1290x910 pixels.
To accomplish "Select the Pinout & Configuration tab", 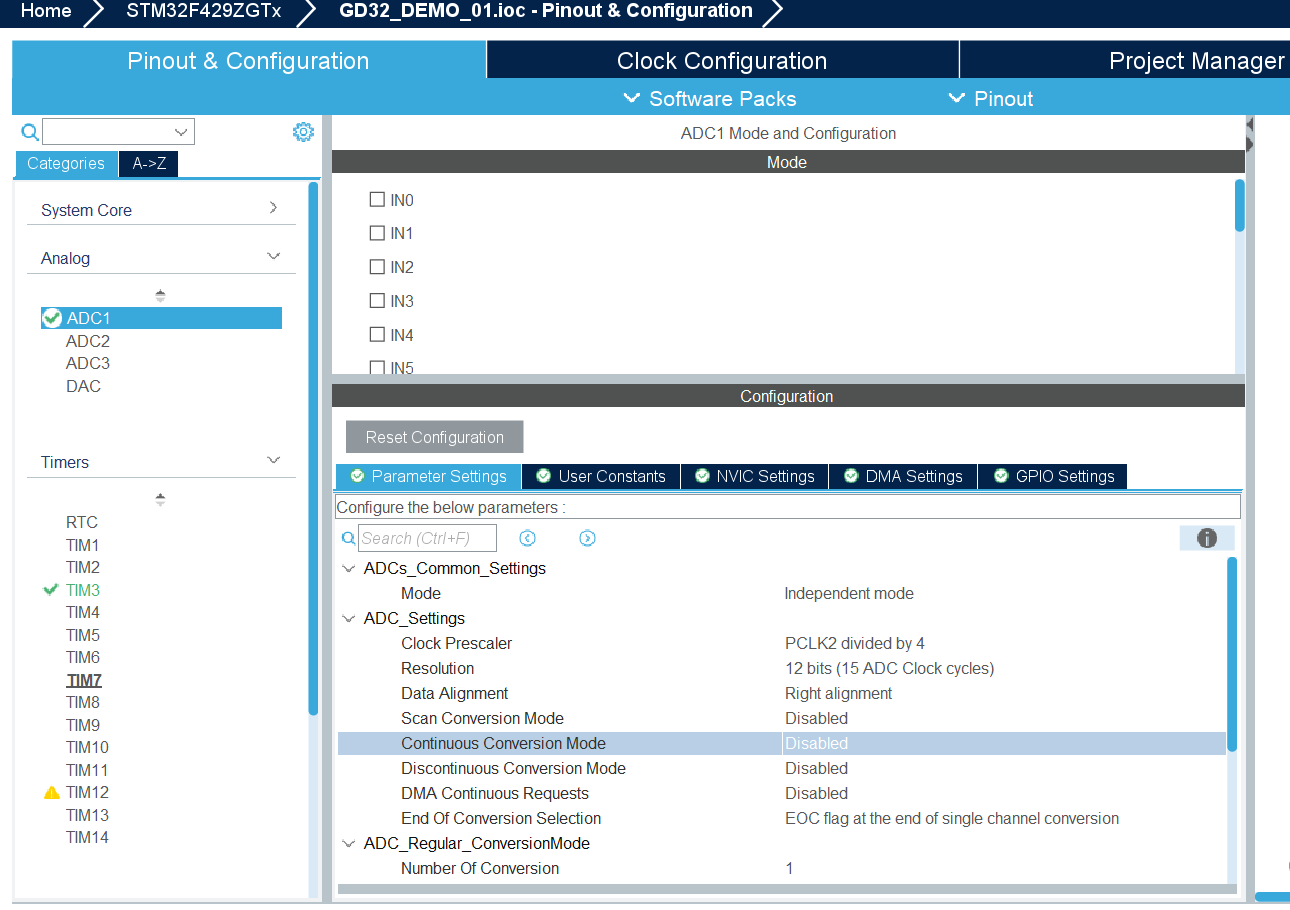I will coord(248,60).
